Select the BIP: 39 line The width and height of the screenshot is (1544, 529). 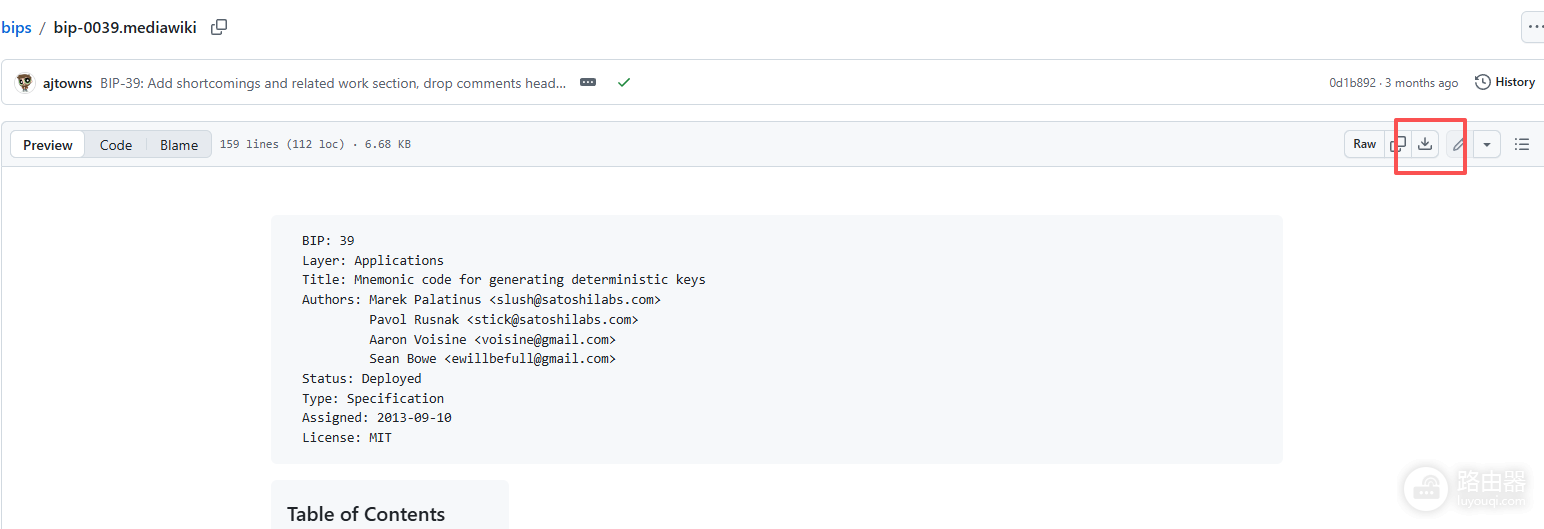pos(328,240)
